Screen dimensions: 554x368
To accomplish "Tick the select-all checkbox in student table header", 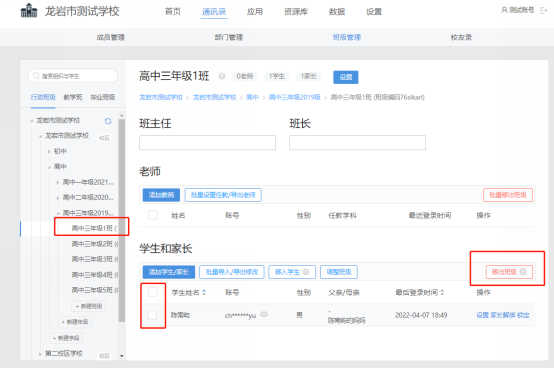I will click(153, 292).
